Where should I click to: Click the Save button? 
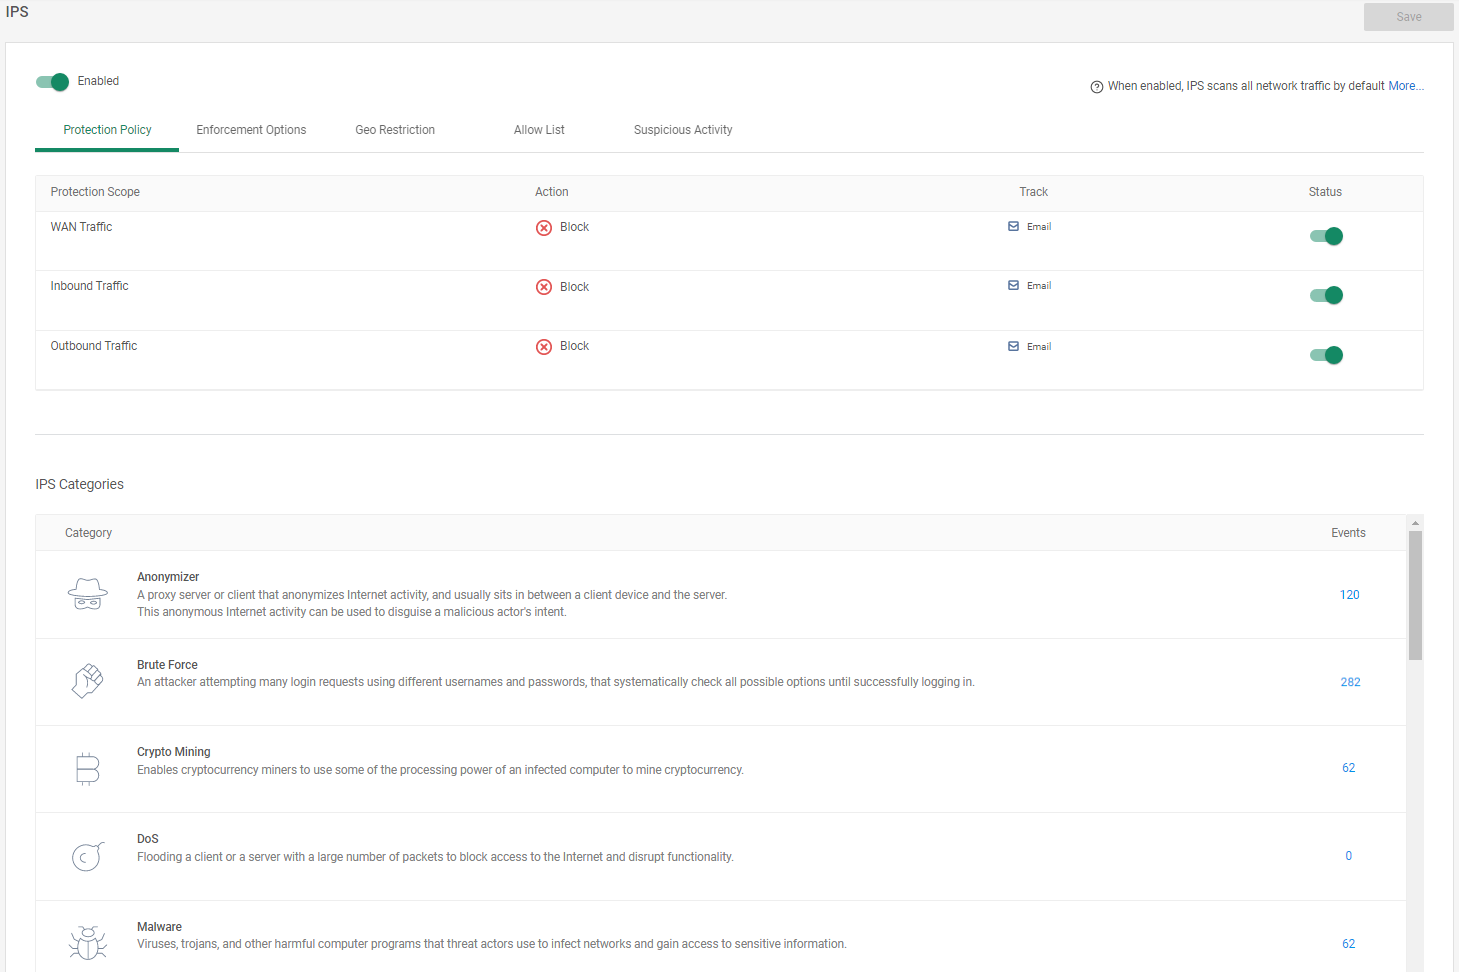pos(1408,17)
